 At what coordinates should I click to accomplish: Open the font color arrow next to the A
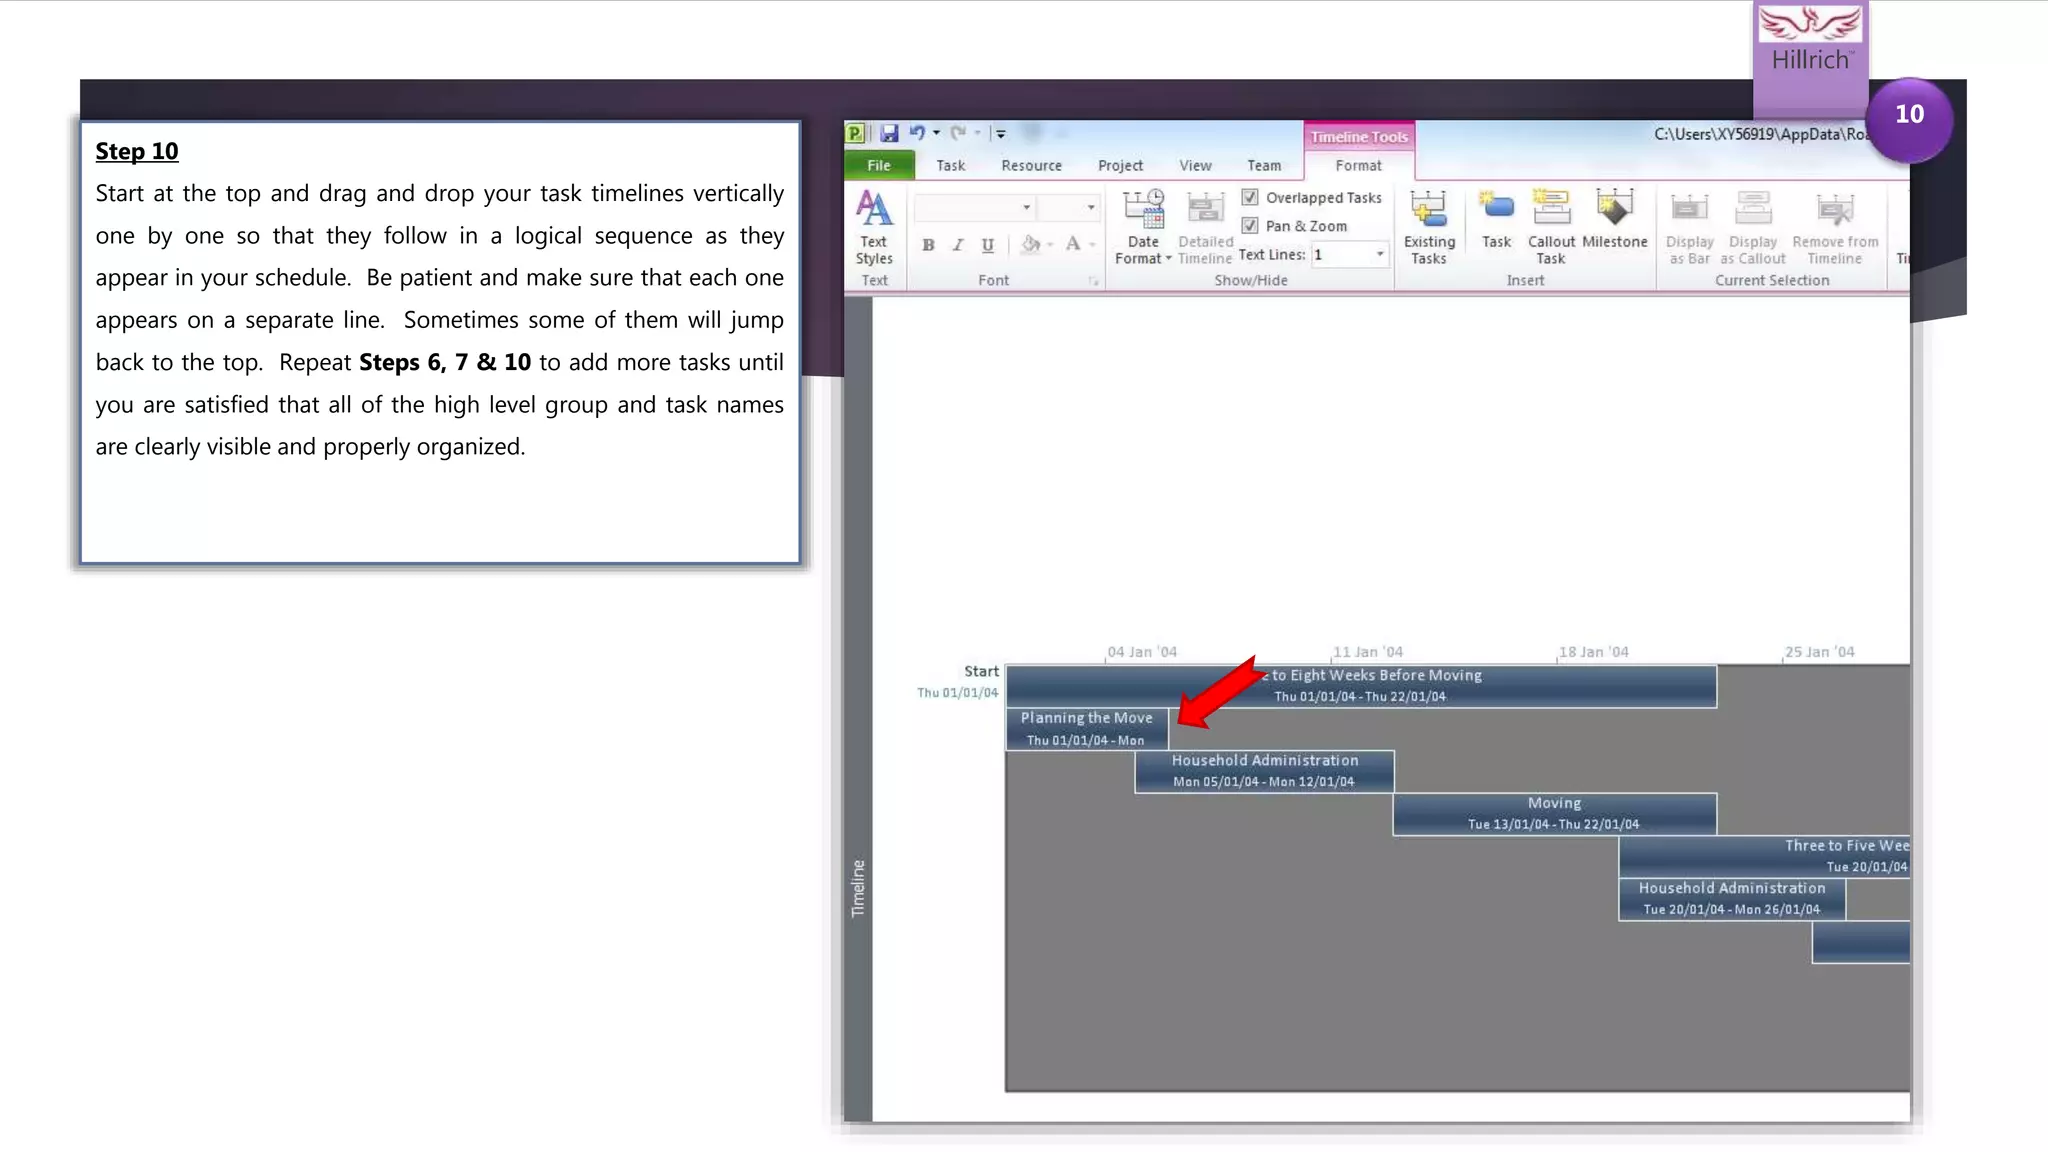click(1092, 245)
